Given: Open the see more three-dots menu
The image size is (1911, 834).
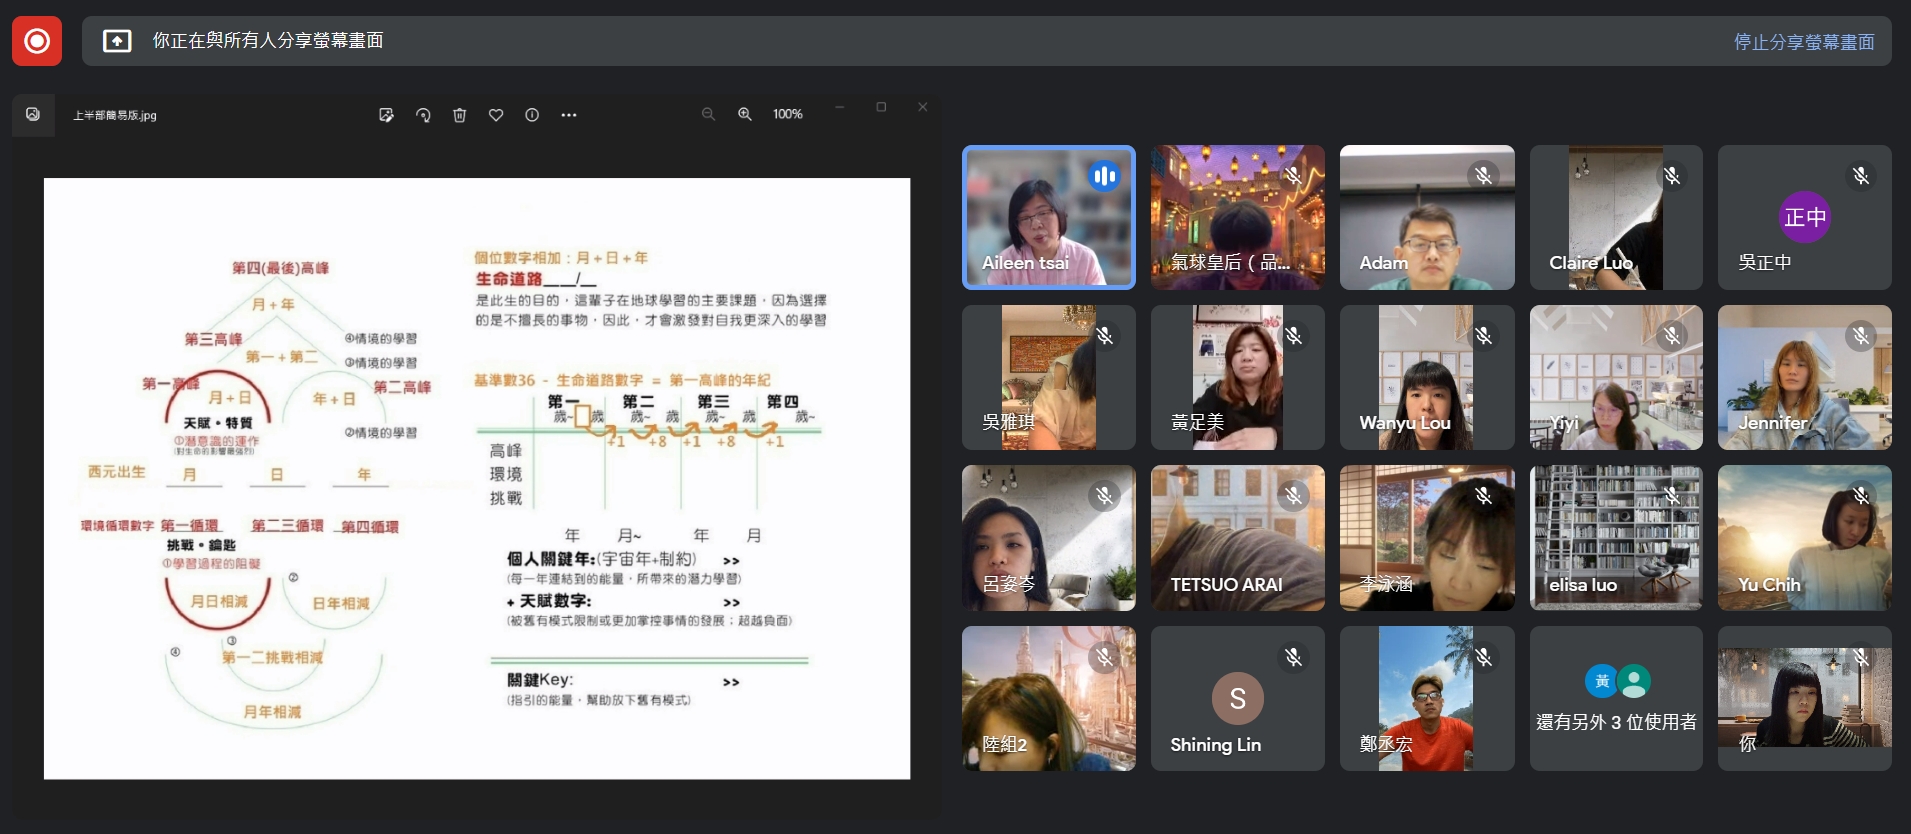Looking at the screenshot, I should click(569, 115).
